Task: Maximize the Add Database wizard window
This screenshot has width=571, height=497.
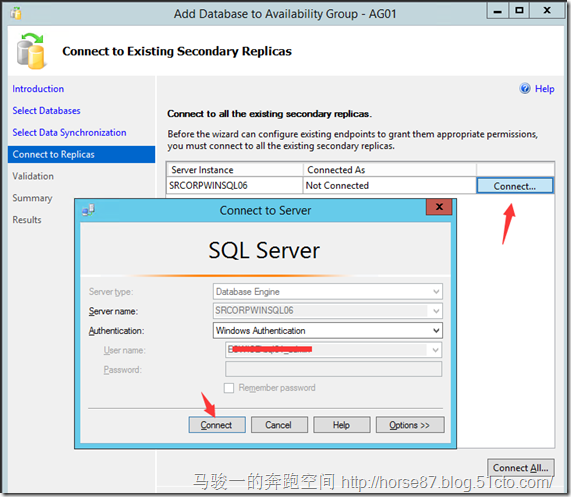Action: [x=519, y=11]
